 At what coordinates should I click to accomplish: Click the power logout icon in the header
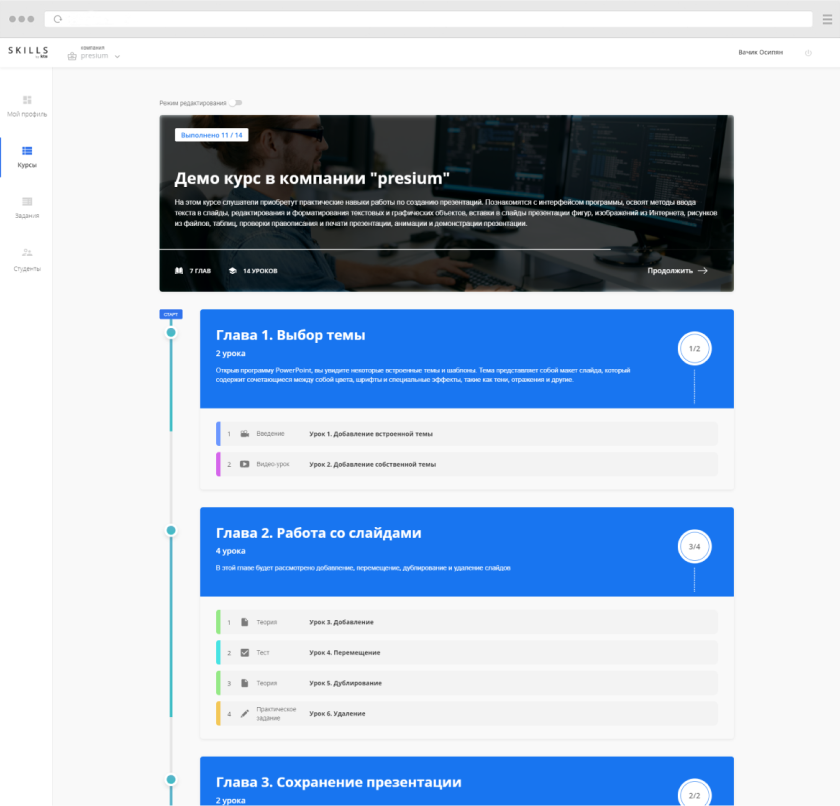click(x=808, y=52)
